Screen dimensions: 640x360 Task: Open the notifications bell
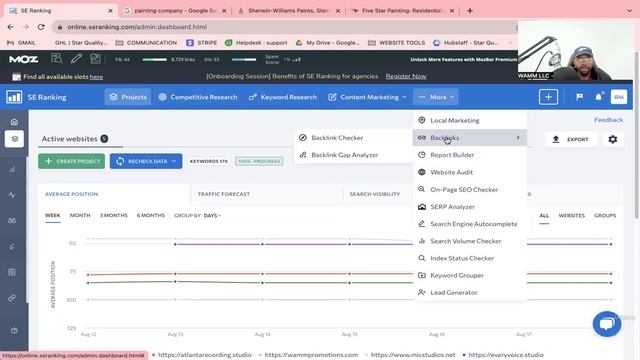pyautogui.click(x=599, y=97)
